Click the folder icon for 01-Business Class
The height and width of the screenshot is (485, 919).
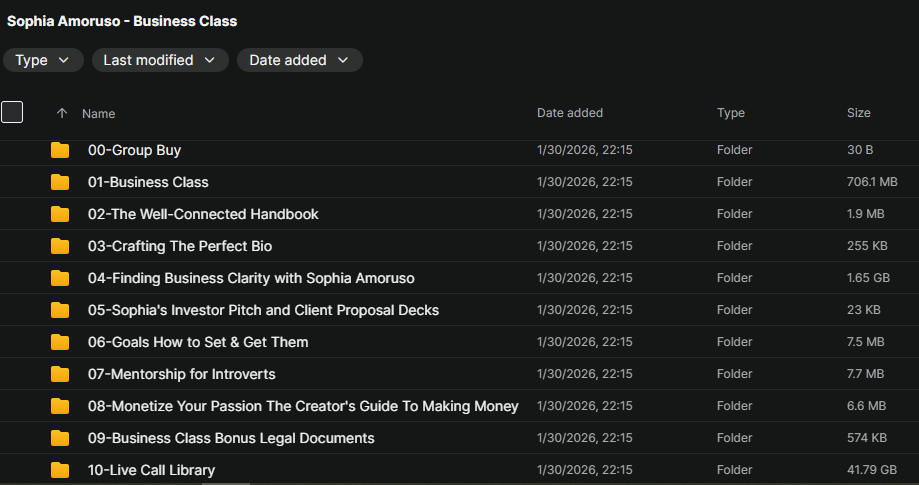[x=60, y=182]
